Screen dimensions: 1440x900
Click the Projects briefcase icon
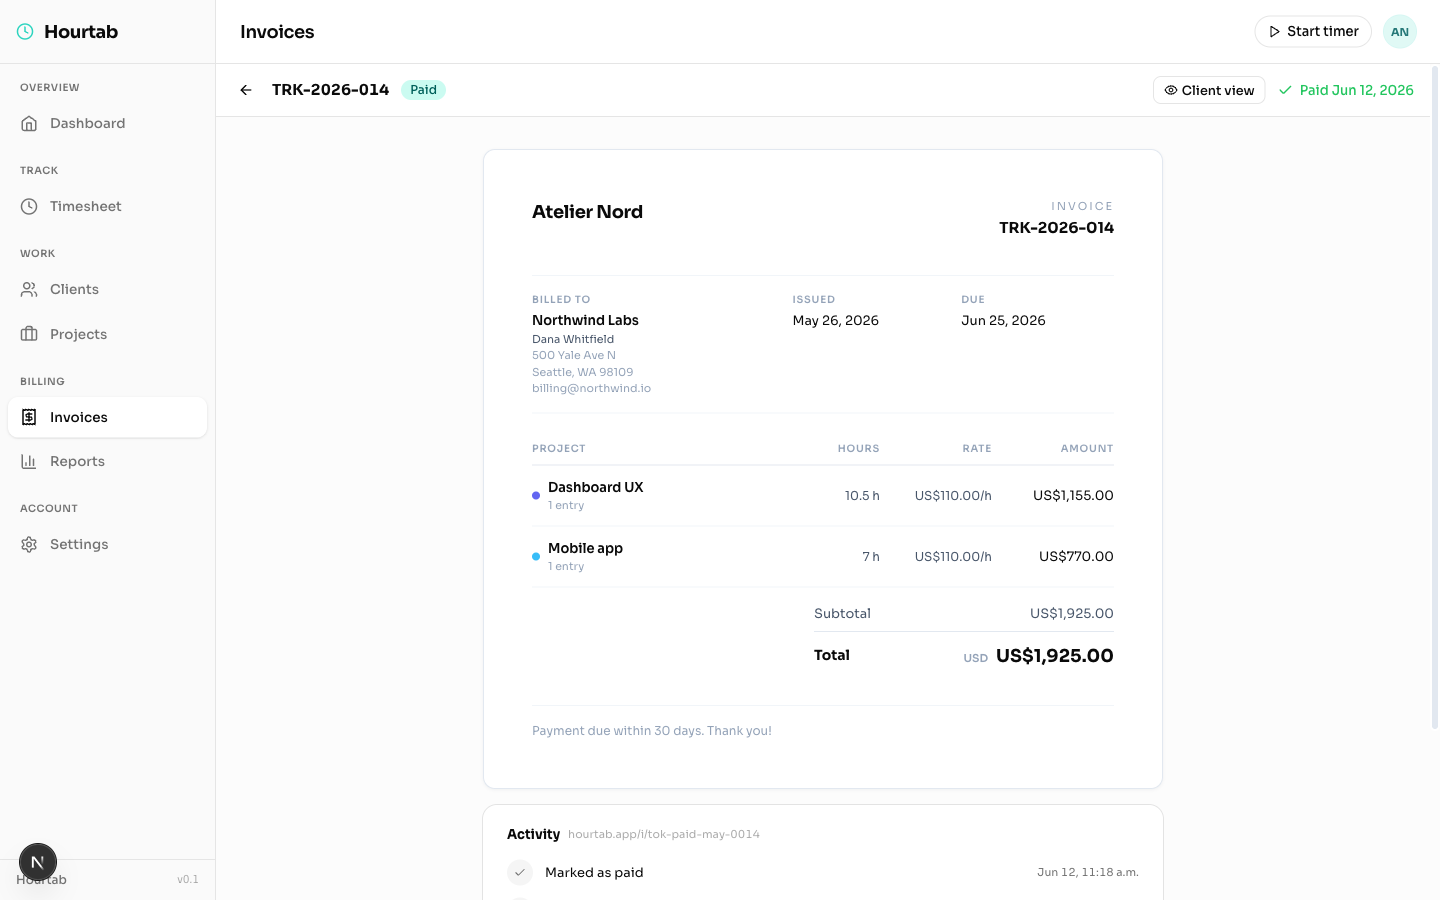[x=29, y=334]
